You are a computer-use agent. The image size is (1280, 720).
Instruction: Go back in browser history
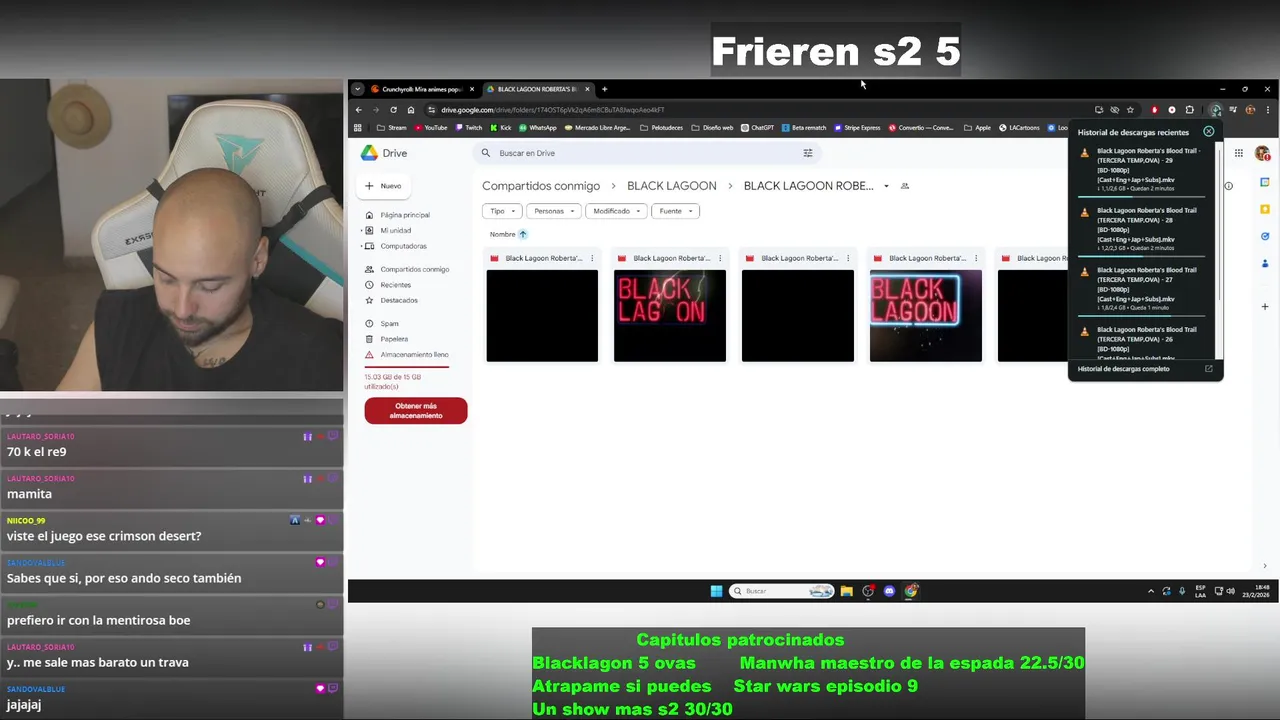pos(359,110)
